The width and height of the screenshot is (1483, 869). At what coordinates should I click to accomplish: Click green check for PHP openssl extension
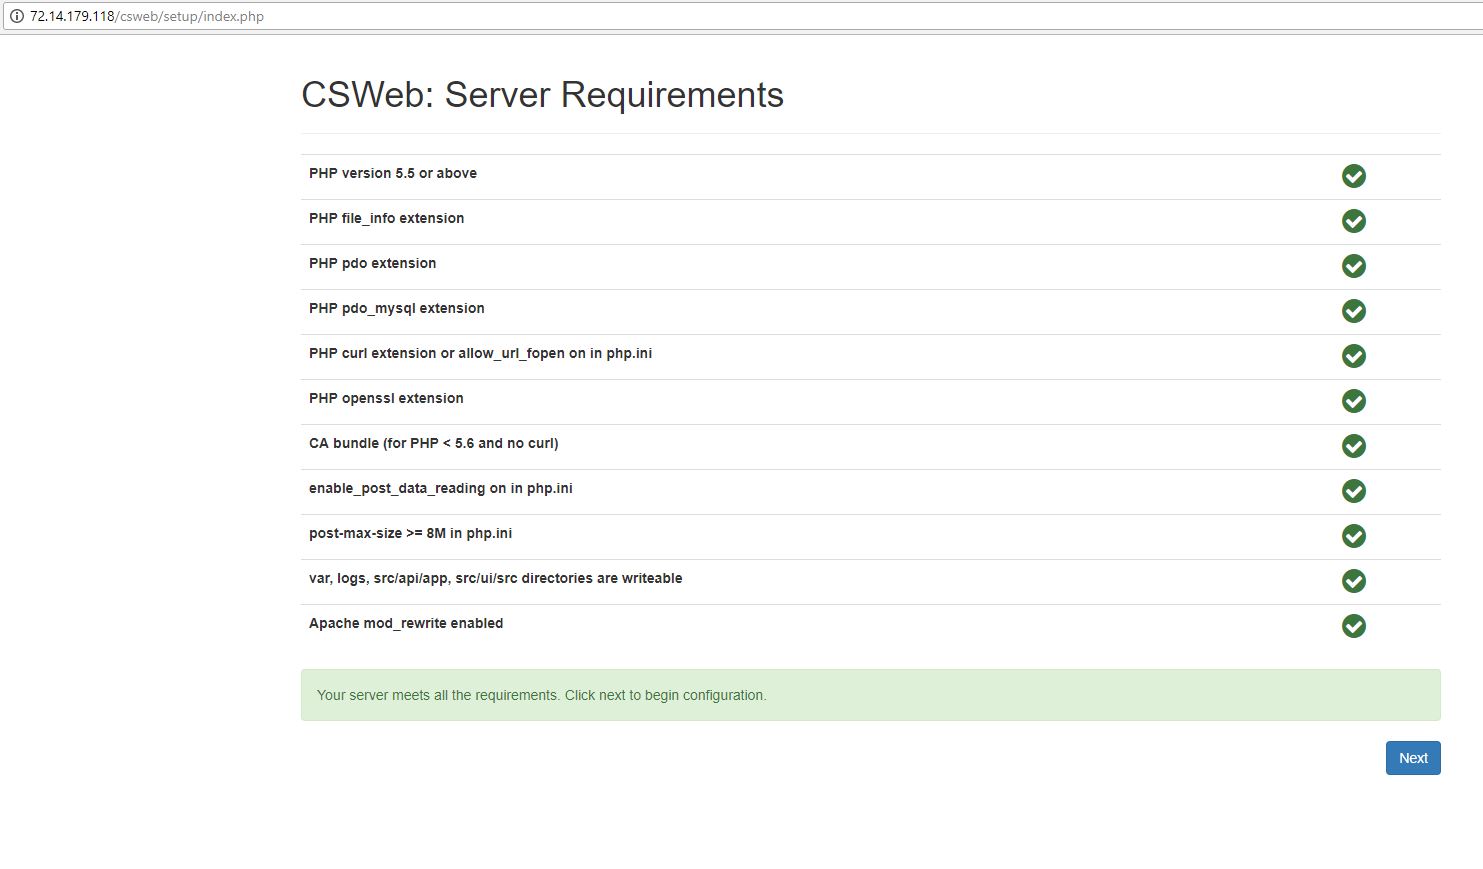tap(1353, 401)
